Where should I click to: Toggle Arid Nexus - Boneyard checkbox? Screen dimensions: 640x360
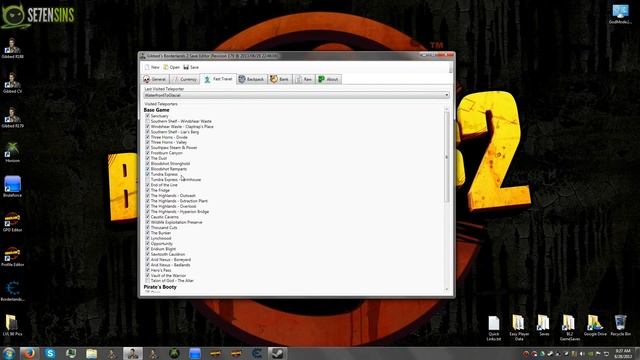coord(148,259)
